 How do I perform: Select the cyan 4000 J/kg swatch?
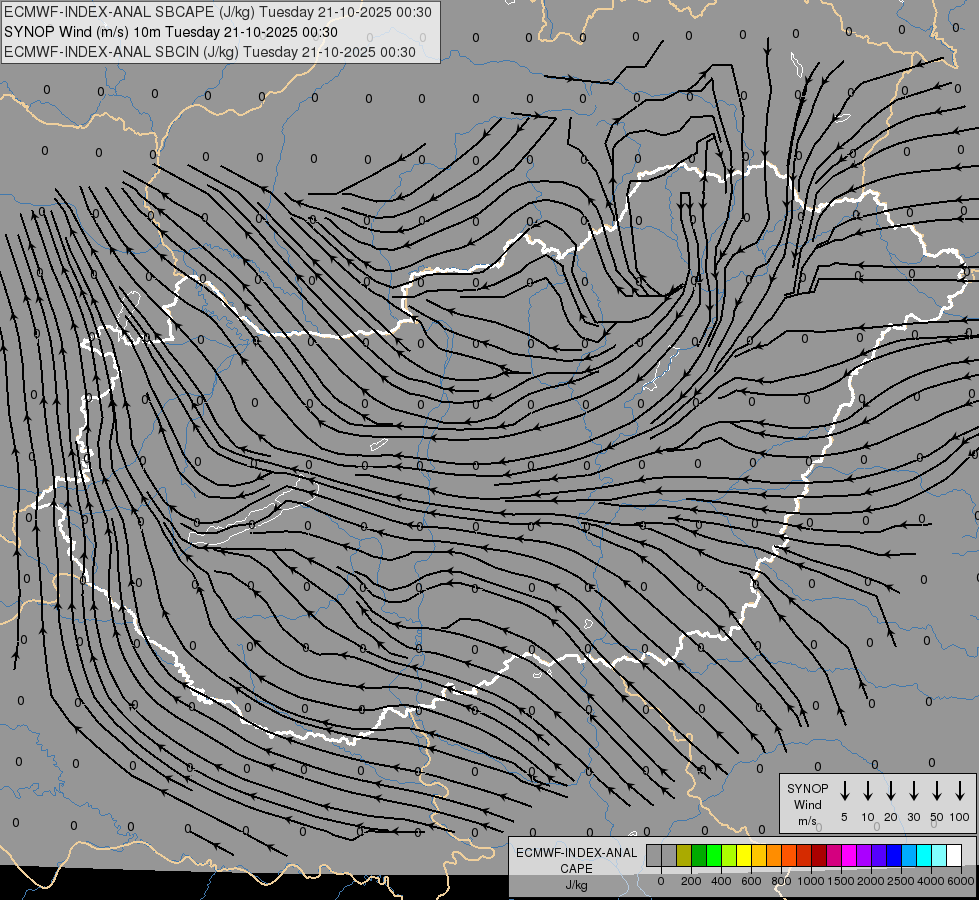tap(925, 855)
